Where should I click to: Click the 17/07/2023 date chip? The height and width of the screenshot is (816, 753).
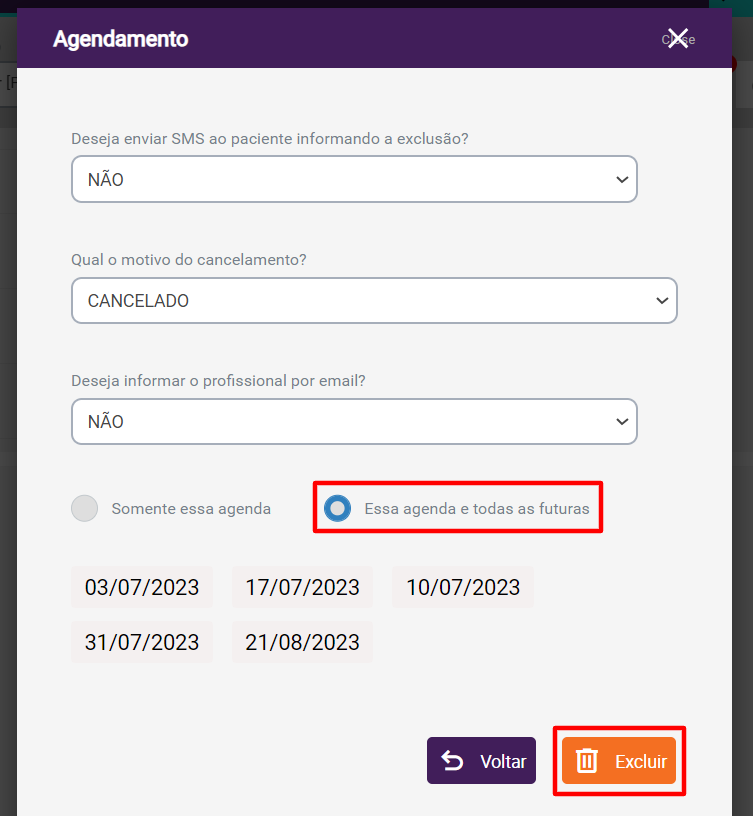pyautogui.click(x=302, y=587)
